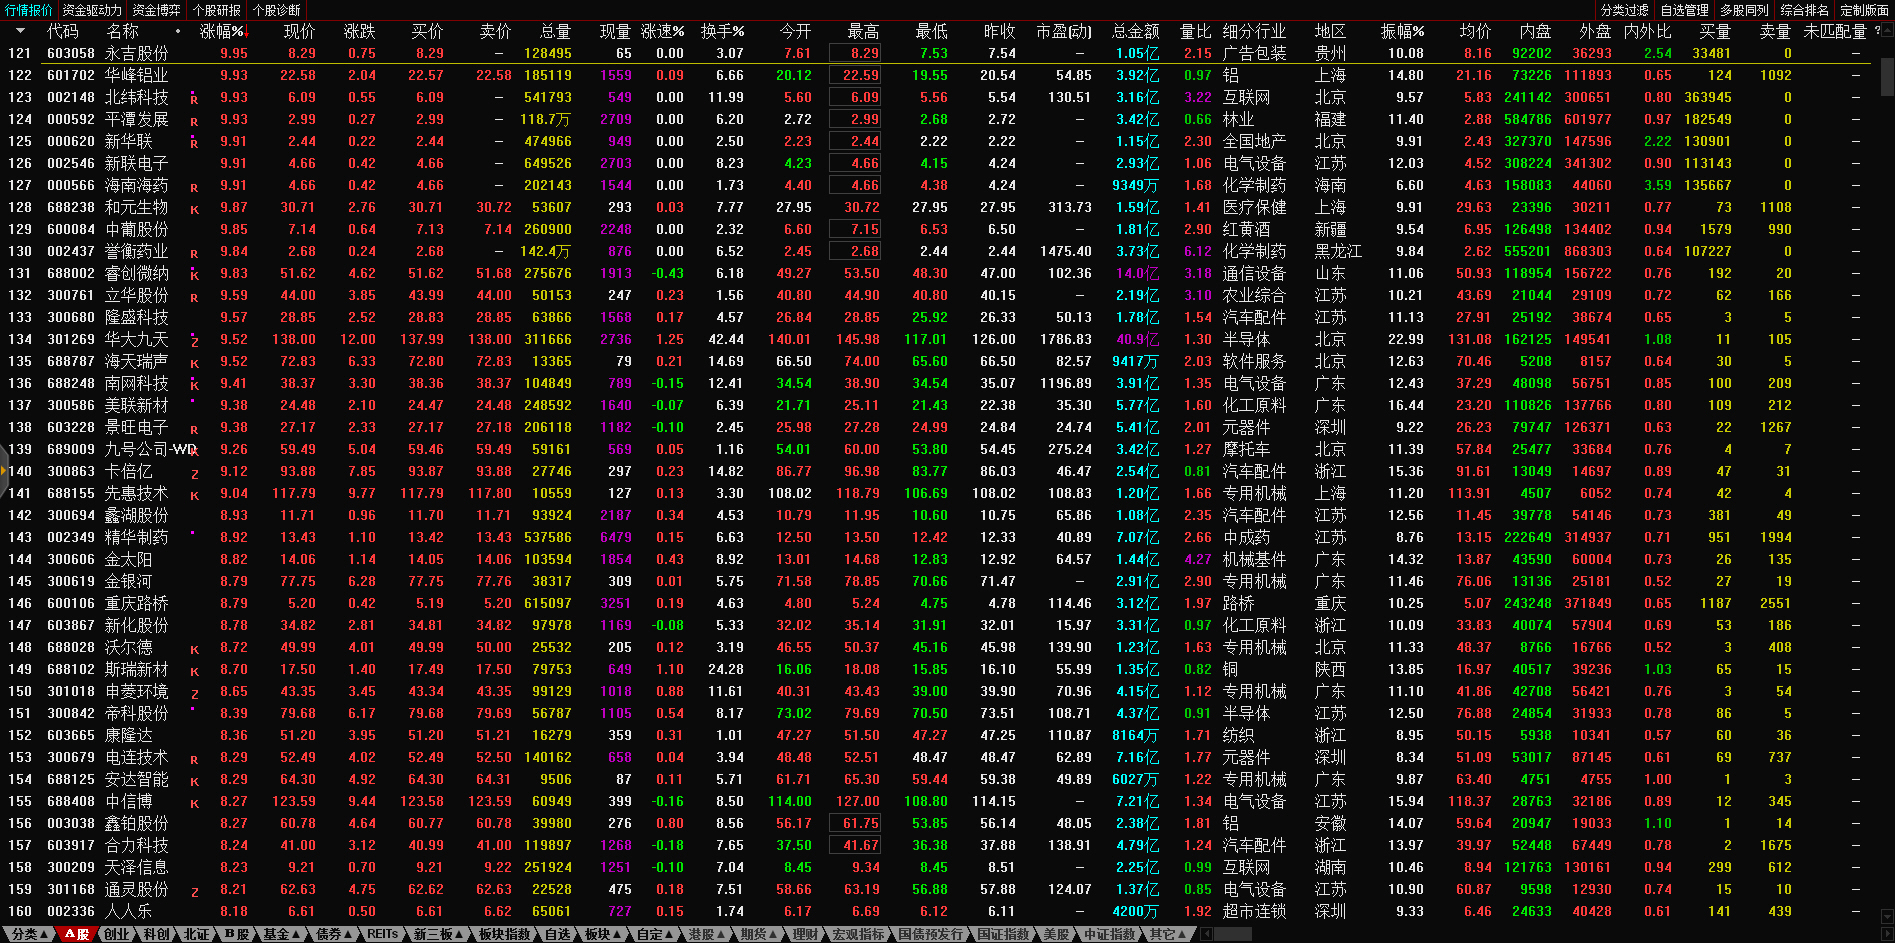Expand the 分类 category menu tab
This screenshot has height=943, width=1895.
coord(28,934)
